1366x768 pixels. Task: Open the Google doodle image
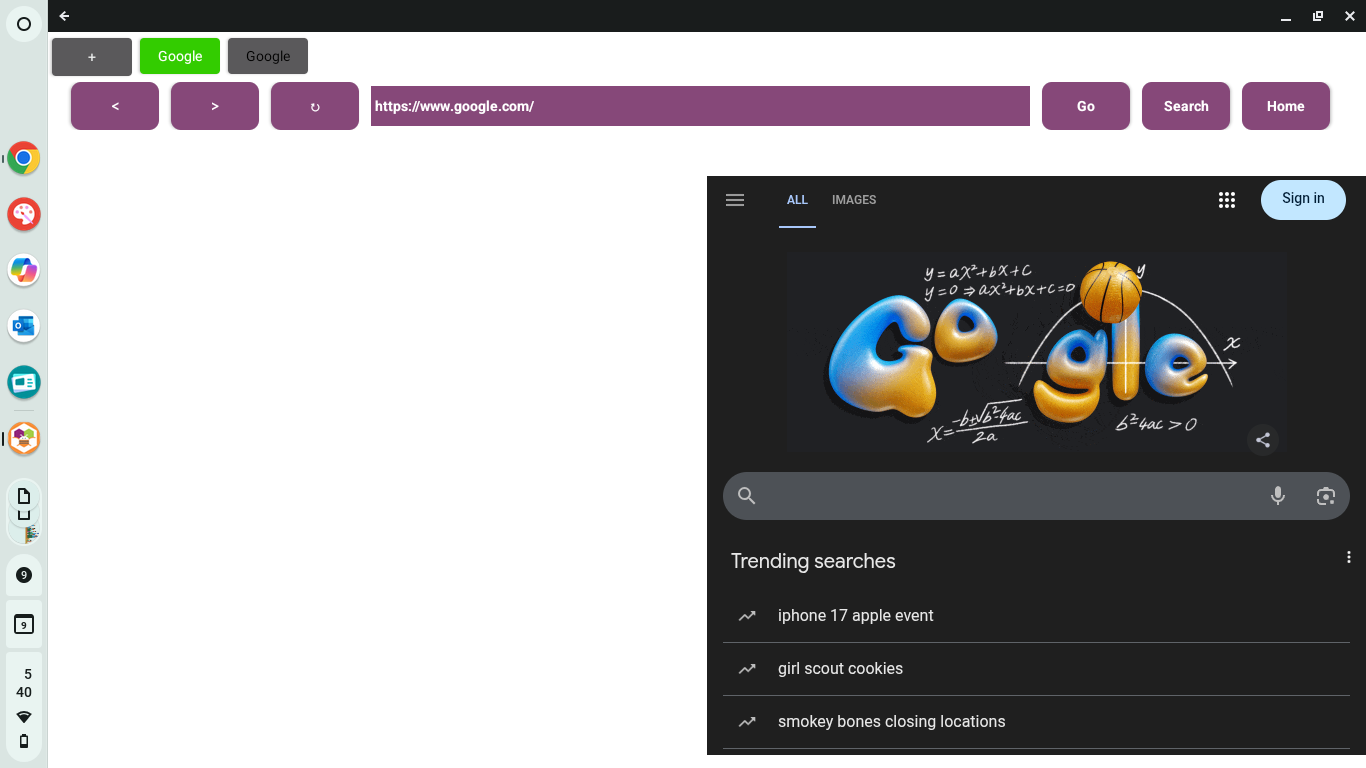pos(1036,351)
